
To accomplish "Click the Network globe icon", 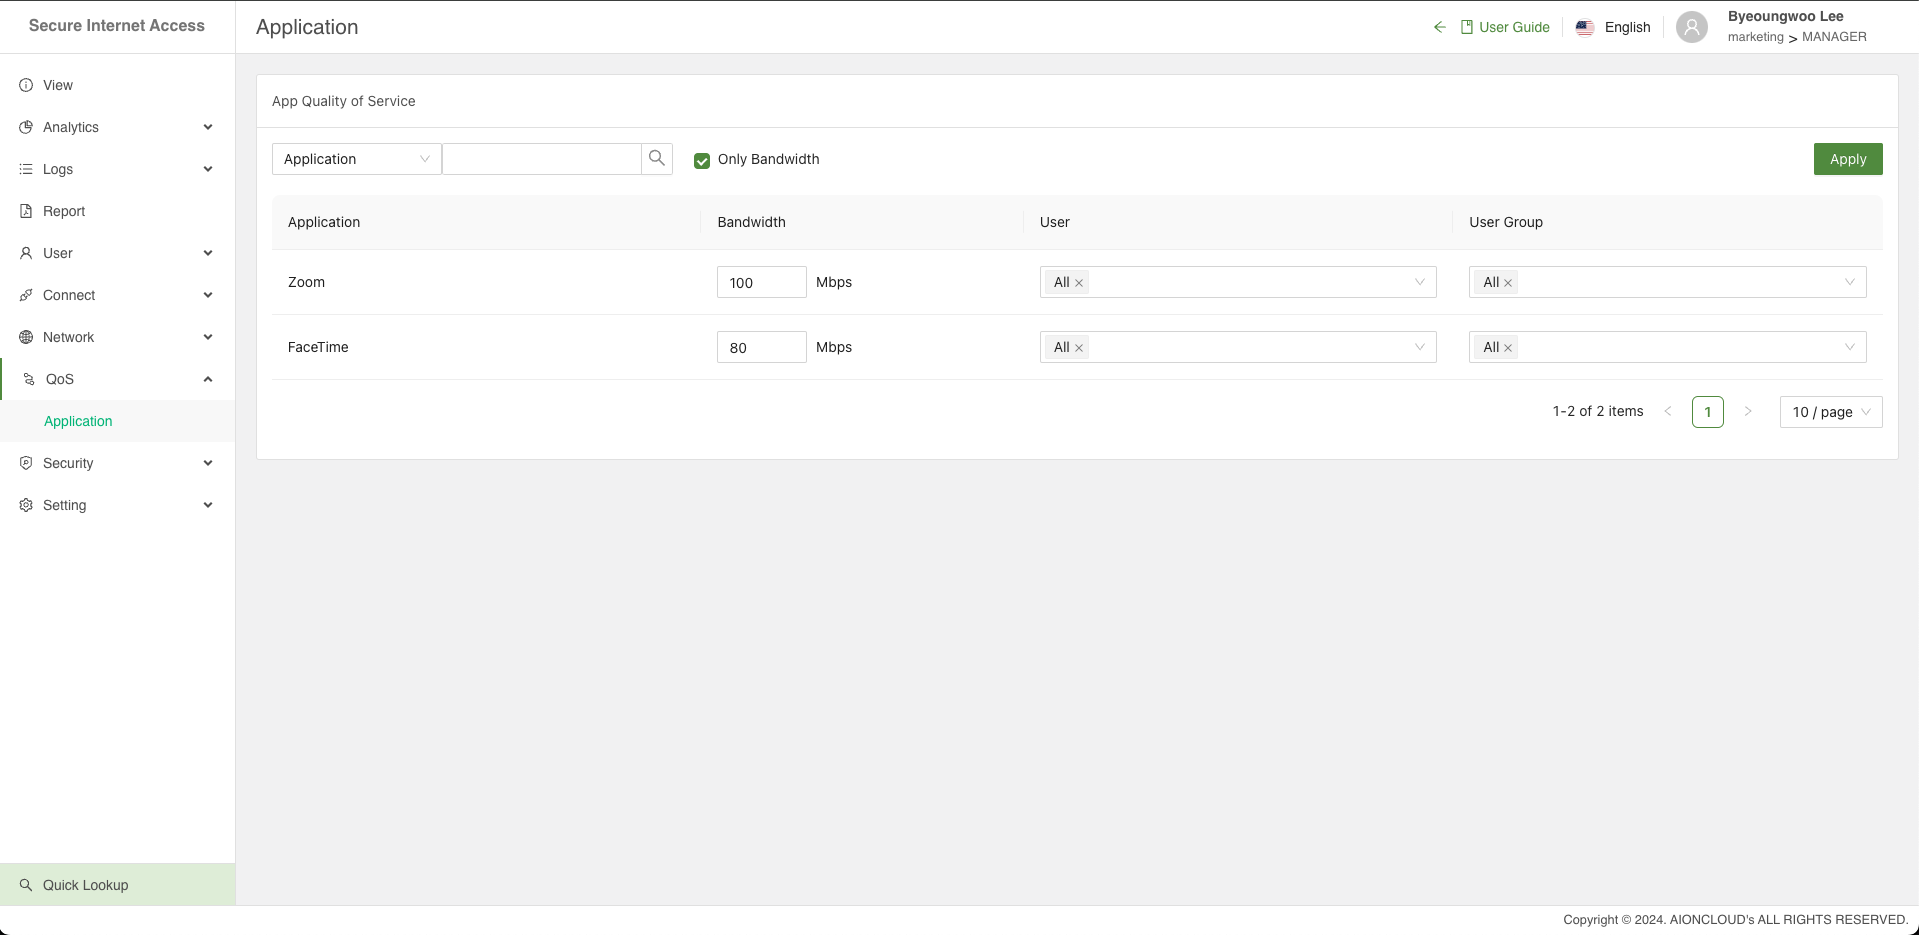I will pos(26,337).
